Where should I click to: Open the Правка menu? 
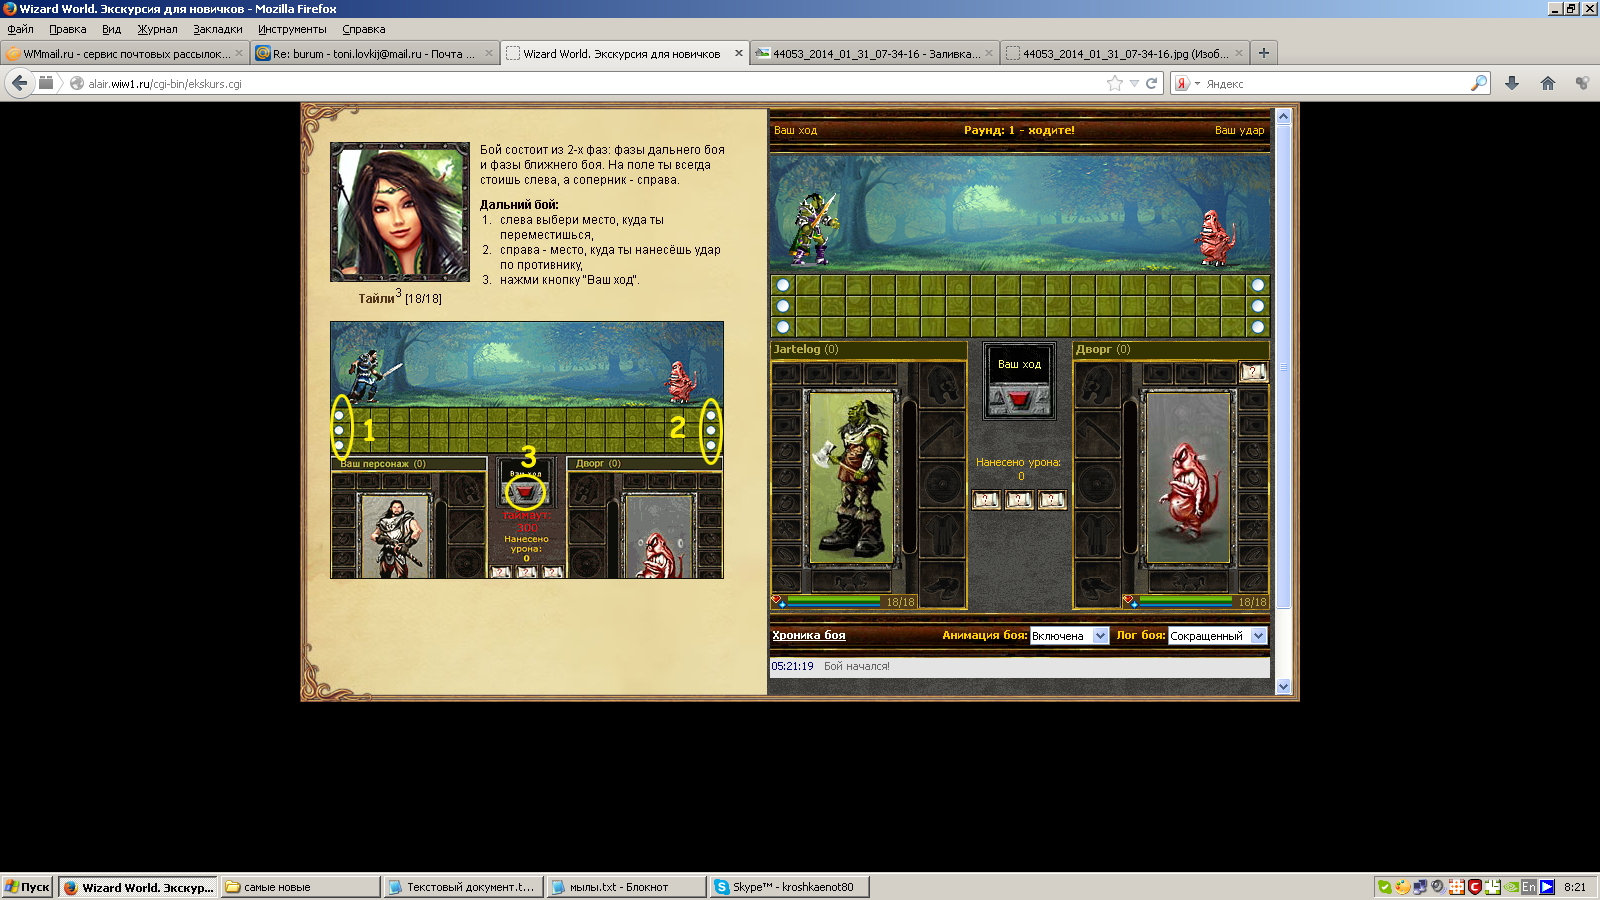tap(68, 29)
